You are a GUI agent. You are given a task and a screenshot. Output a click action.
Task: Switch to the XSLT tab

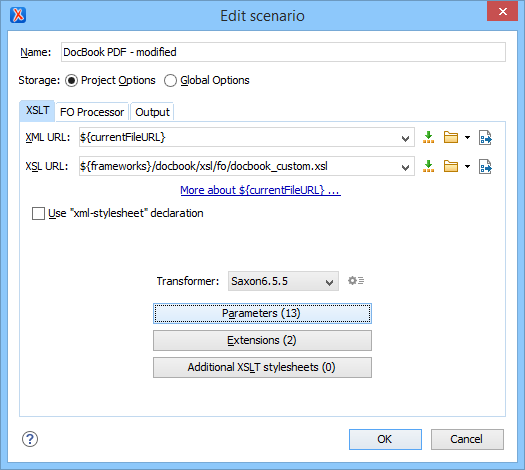[x=38, y=111]
